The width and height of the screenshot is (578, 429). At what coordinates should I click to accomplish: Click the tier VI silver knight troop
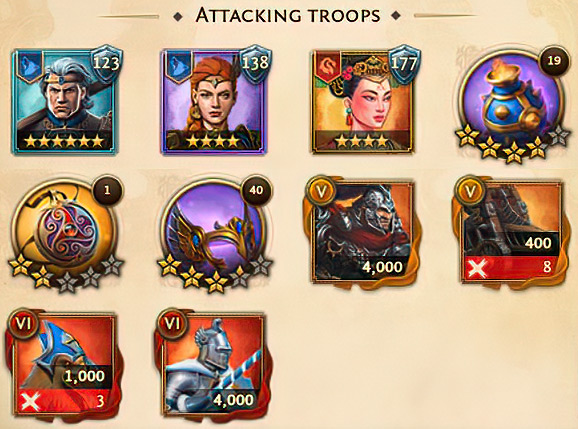[214, 364]
